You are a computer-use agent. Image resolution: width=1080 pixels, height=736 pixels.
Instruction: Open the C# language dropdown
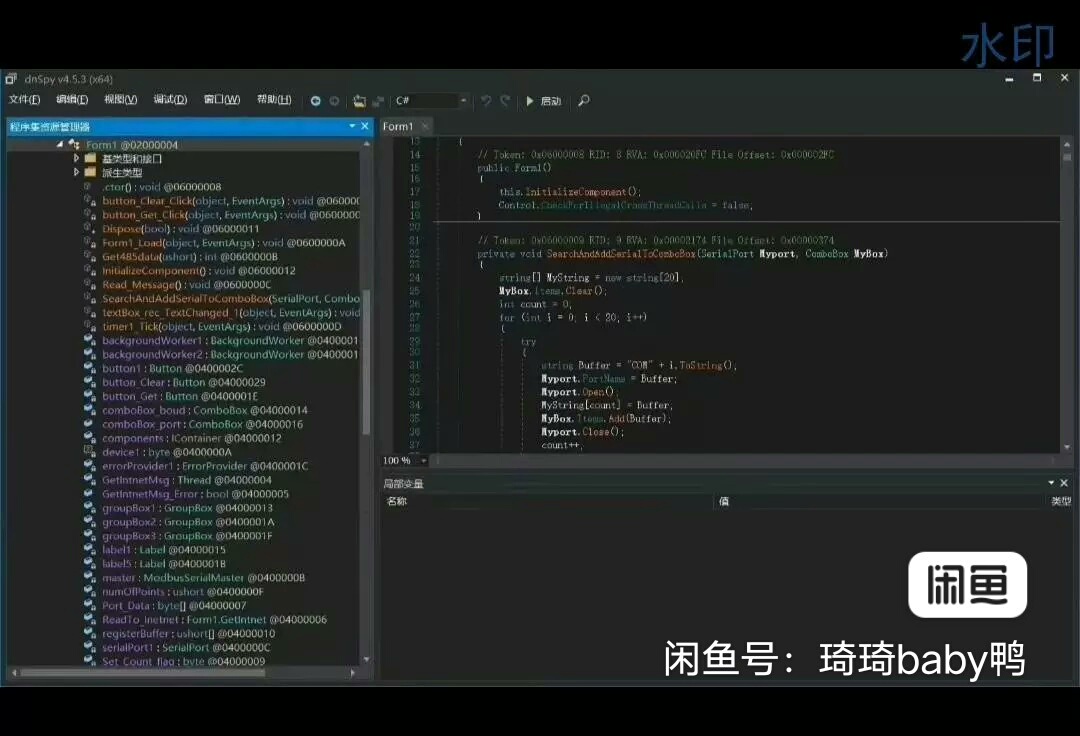tap(430, 101)
